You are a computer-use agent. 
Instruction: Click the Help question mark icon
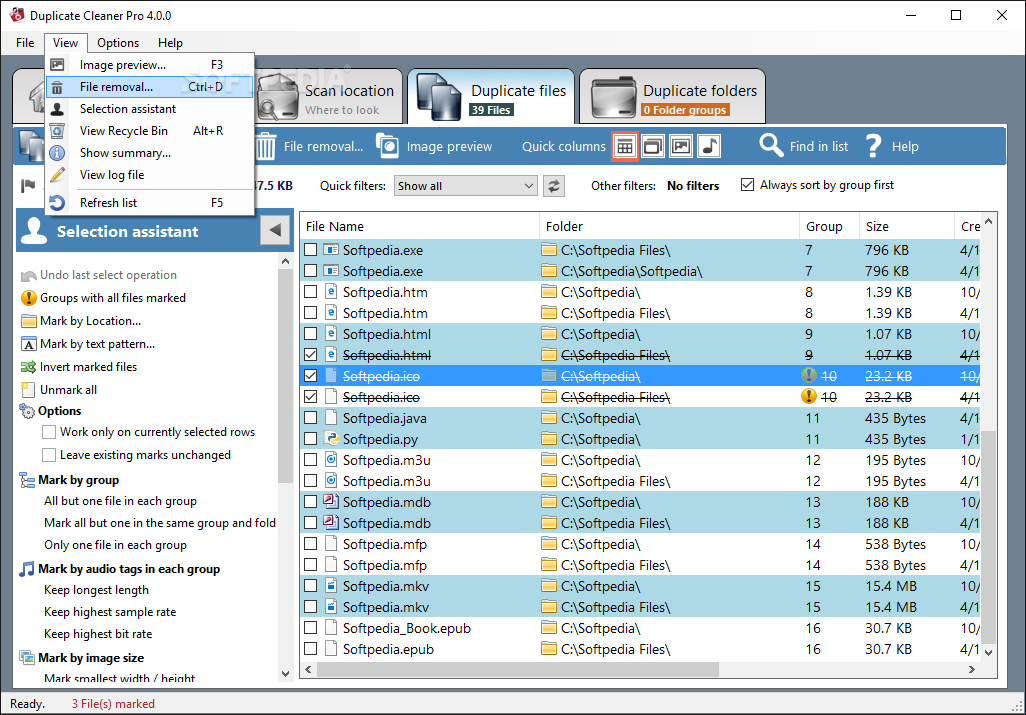[873, 145]
